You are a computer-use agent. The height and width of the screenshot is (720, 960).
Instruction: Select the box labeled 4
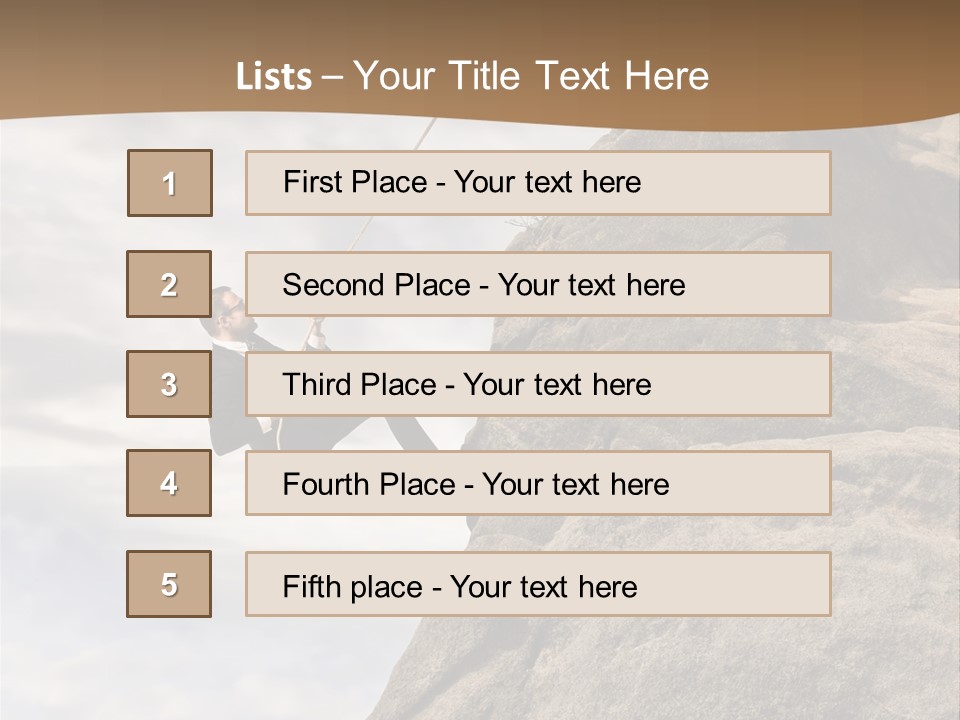[169, 483]
